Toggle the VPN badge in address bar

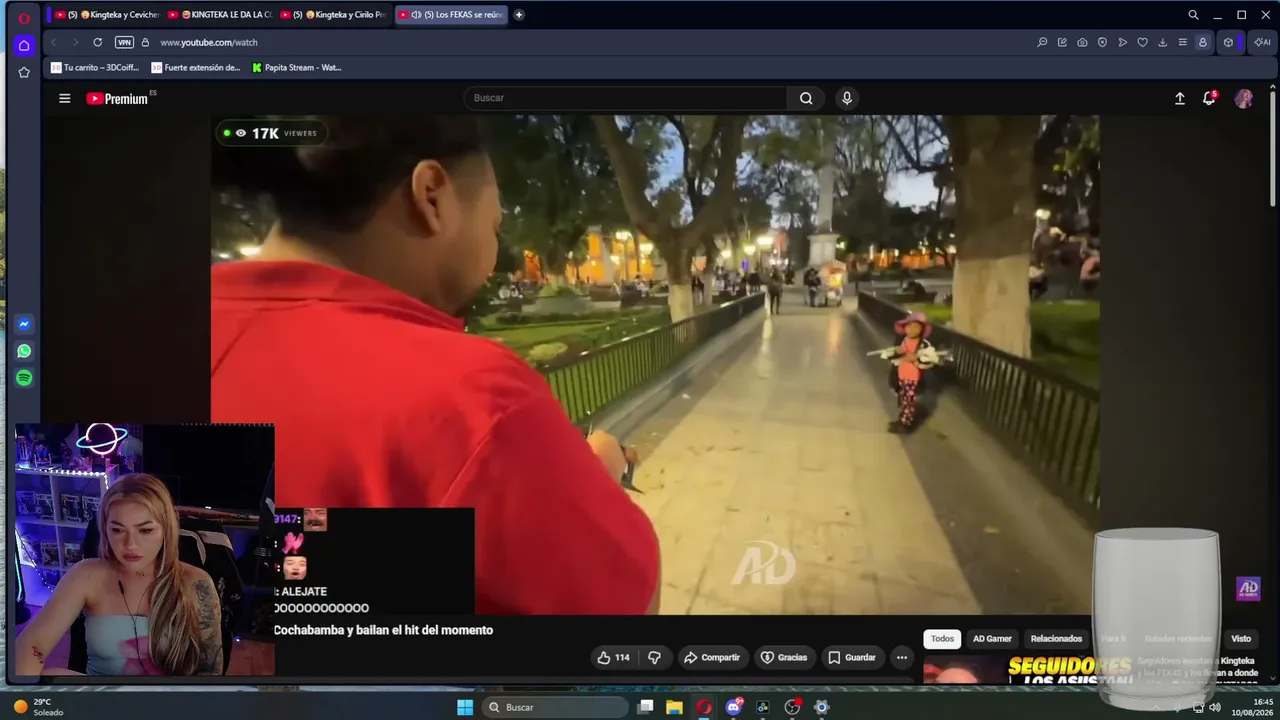click(x=124, y=42)
